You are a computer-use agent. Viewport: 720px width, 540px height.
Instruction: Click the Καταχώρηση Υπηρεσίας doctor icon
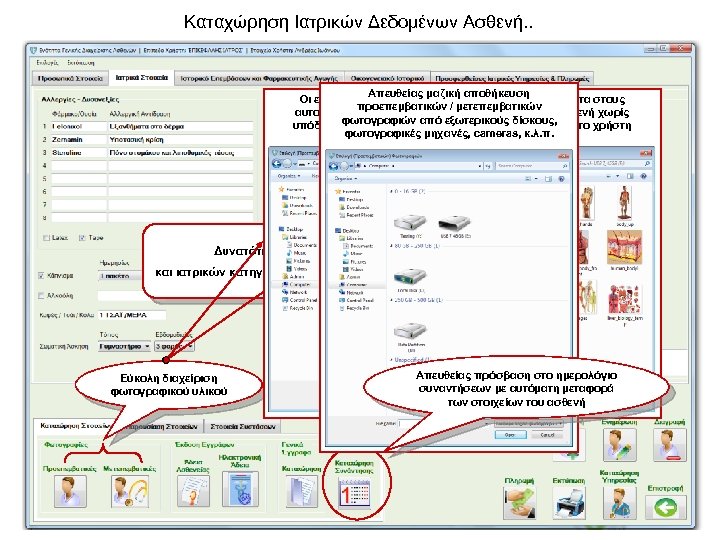click(619, 501)
